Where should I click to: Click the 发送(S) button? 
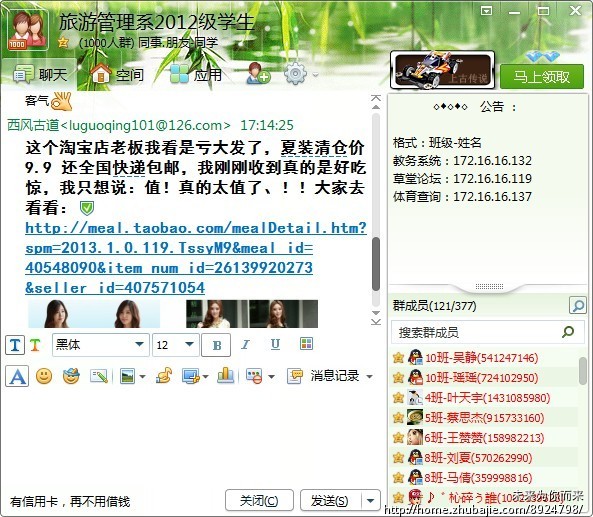coord(331,501)
